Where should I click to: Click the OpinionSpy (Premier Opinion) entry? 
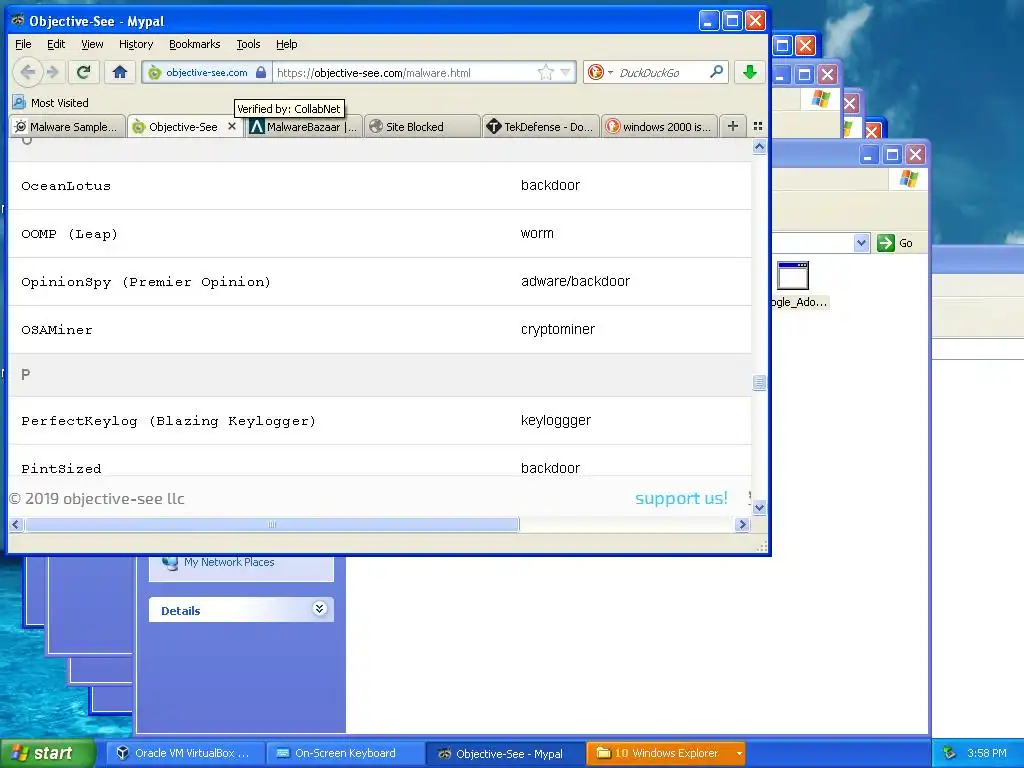146,281
